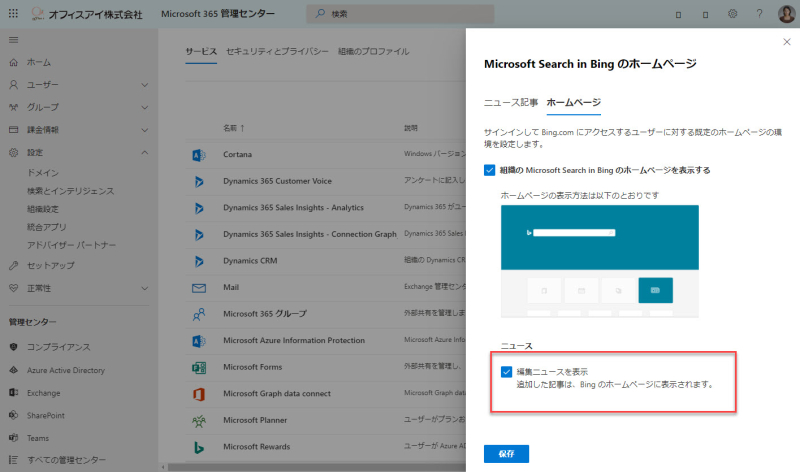Open 統合アプリ in sidebar
800x472 pixels.
(46, 227)
